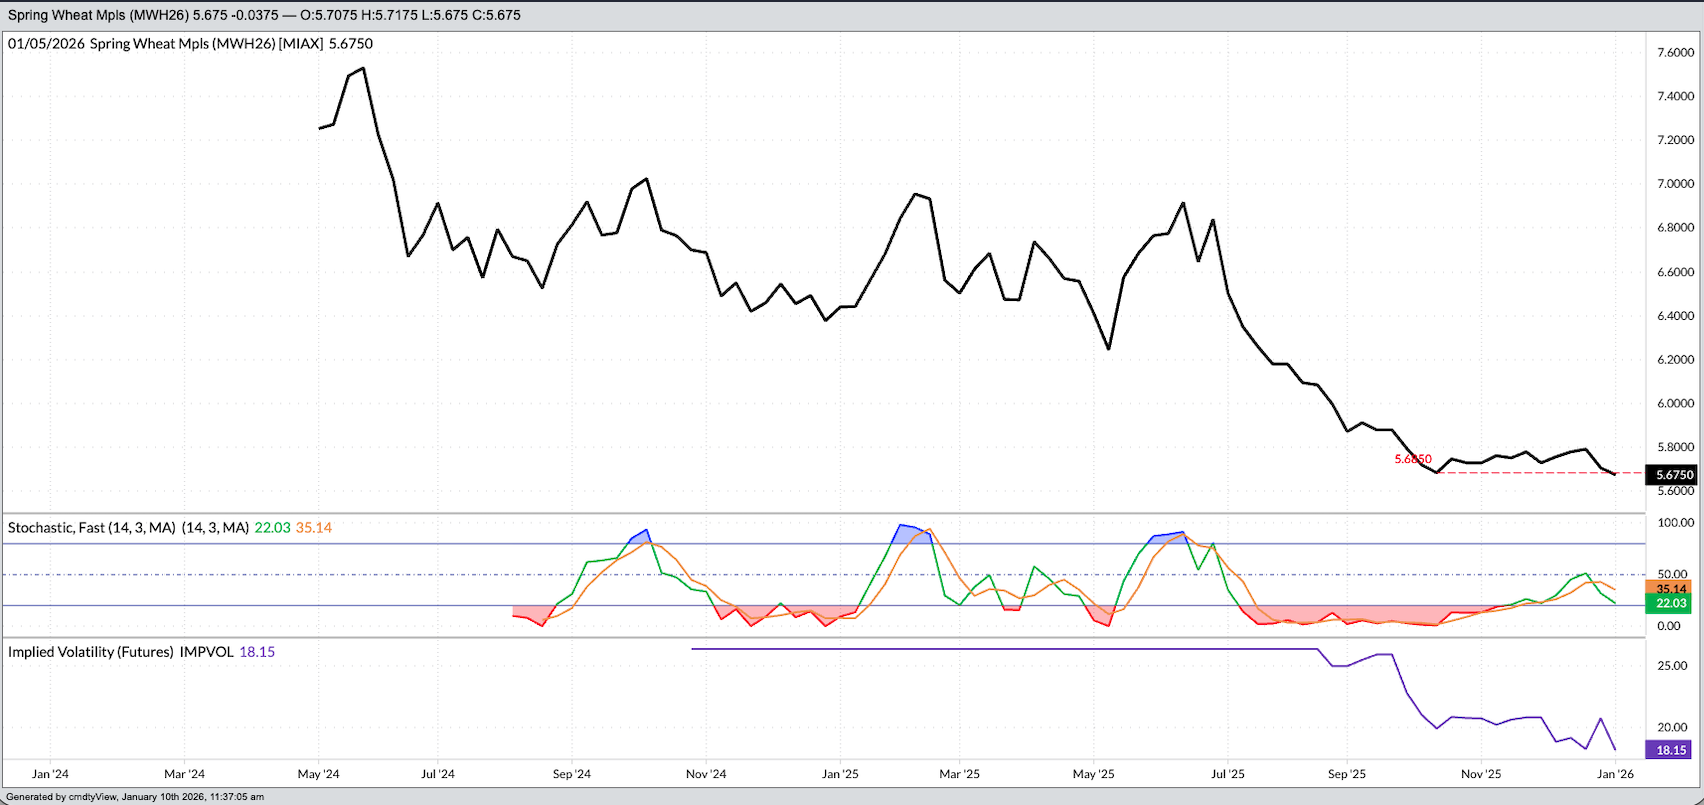Click the Jan '26 date axis label
The height and width of the screenshot is (805, 1704).
pos(1615,774)
